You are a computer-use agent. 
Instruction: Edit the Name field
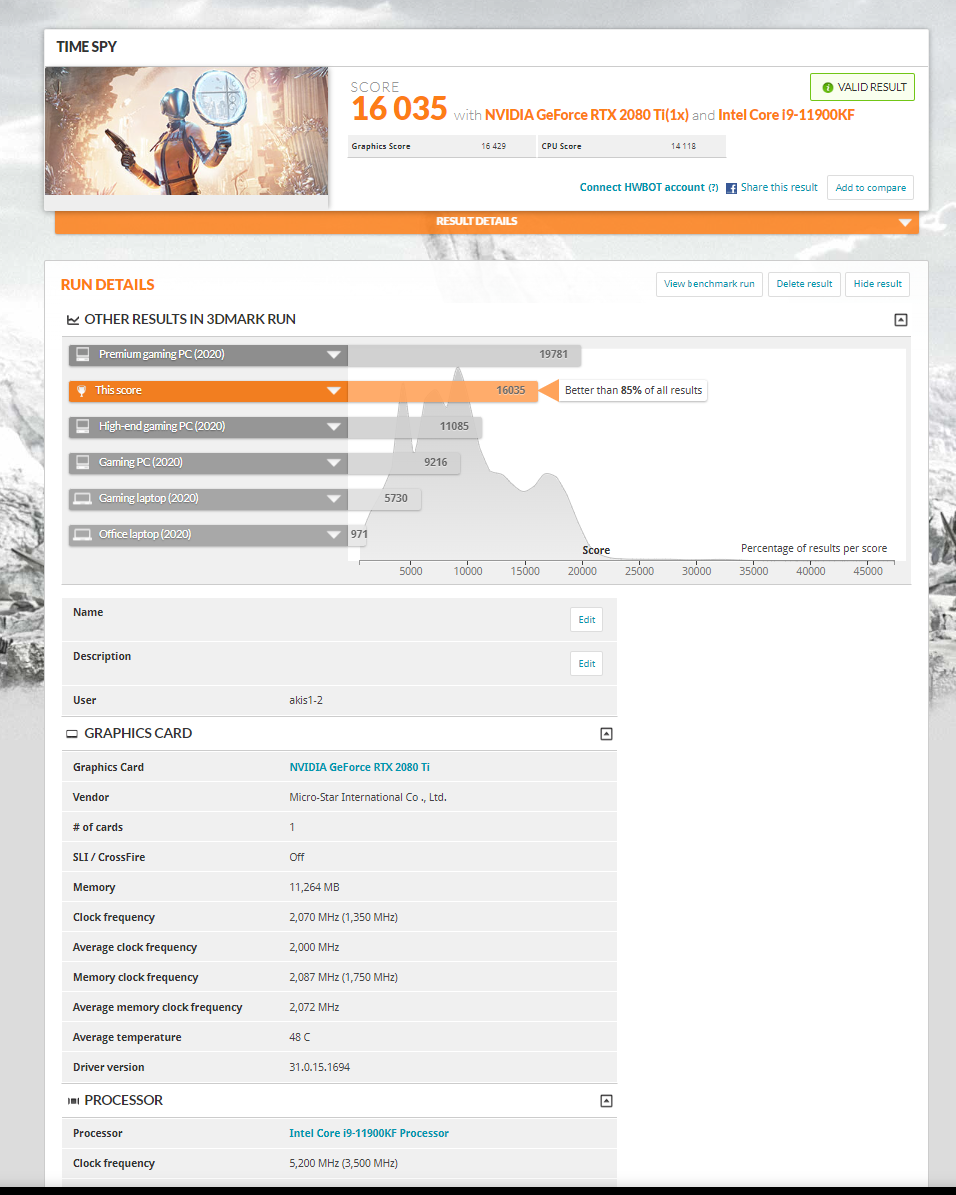586,620
